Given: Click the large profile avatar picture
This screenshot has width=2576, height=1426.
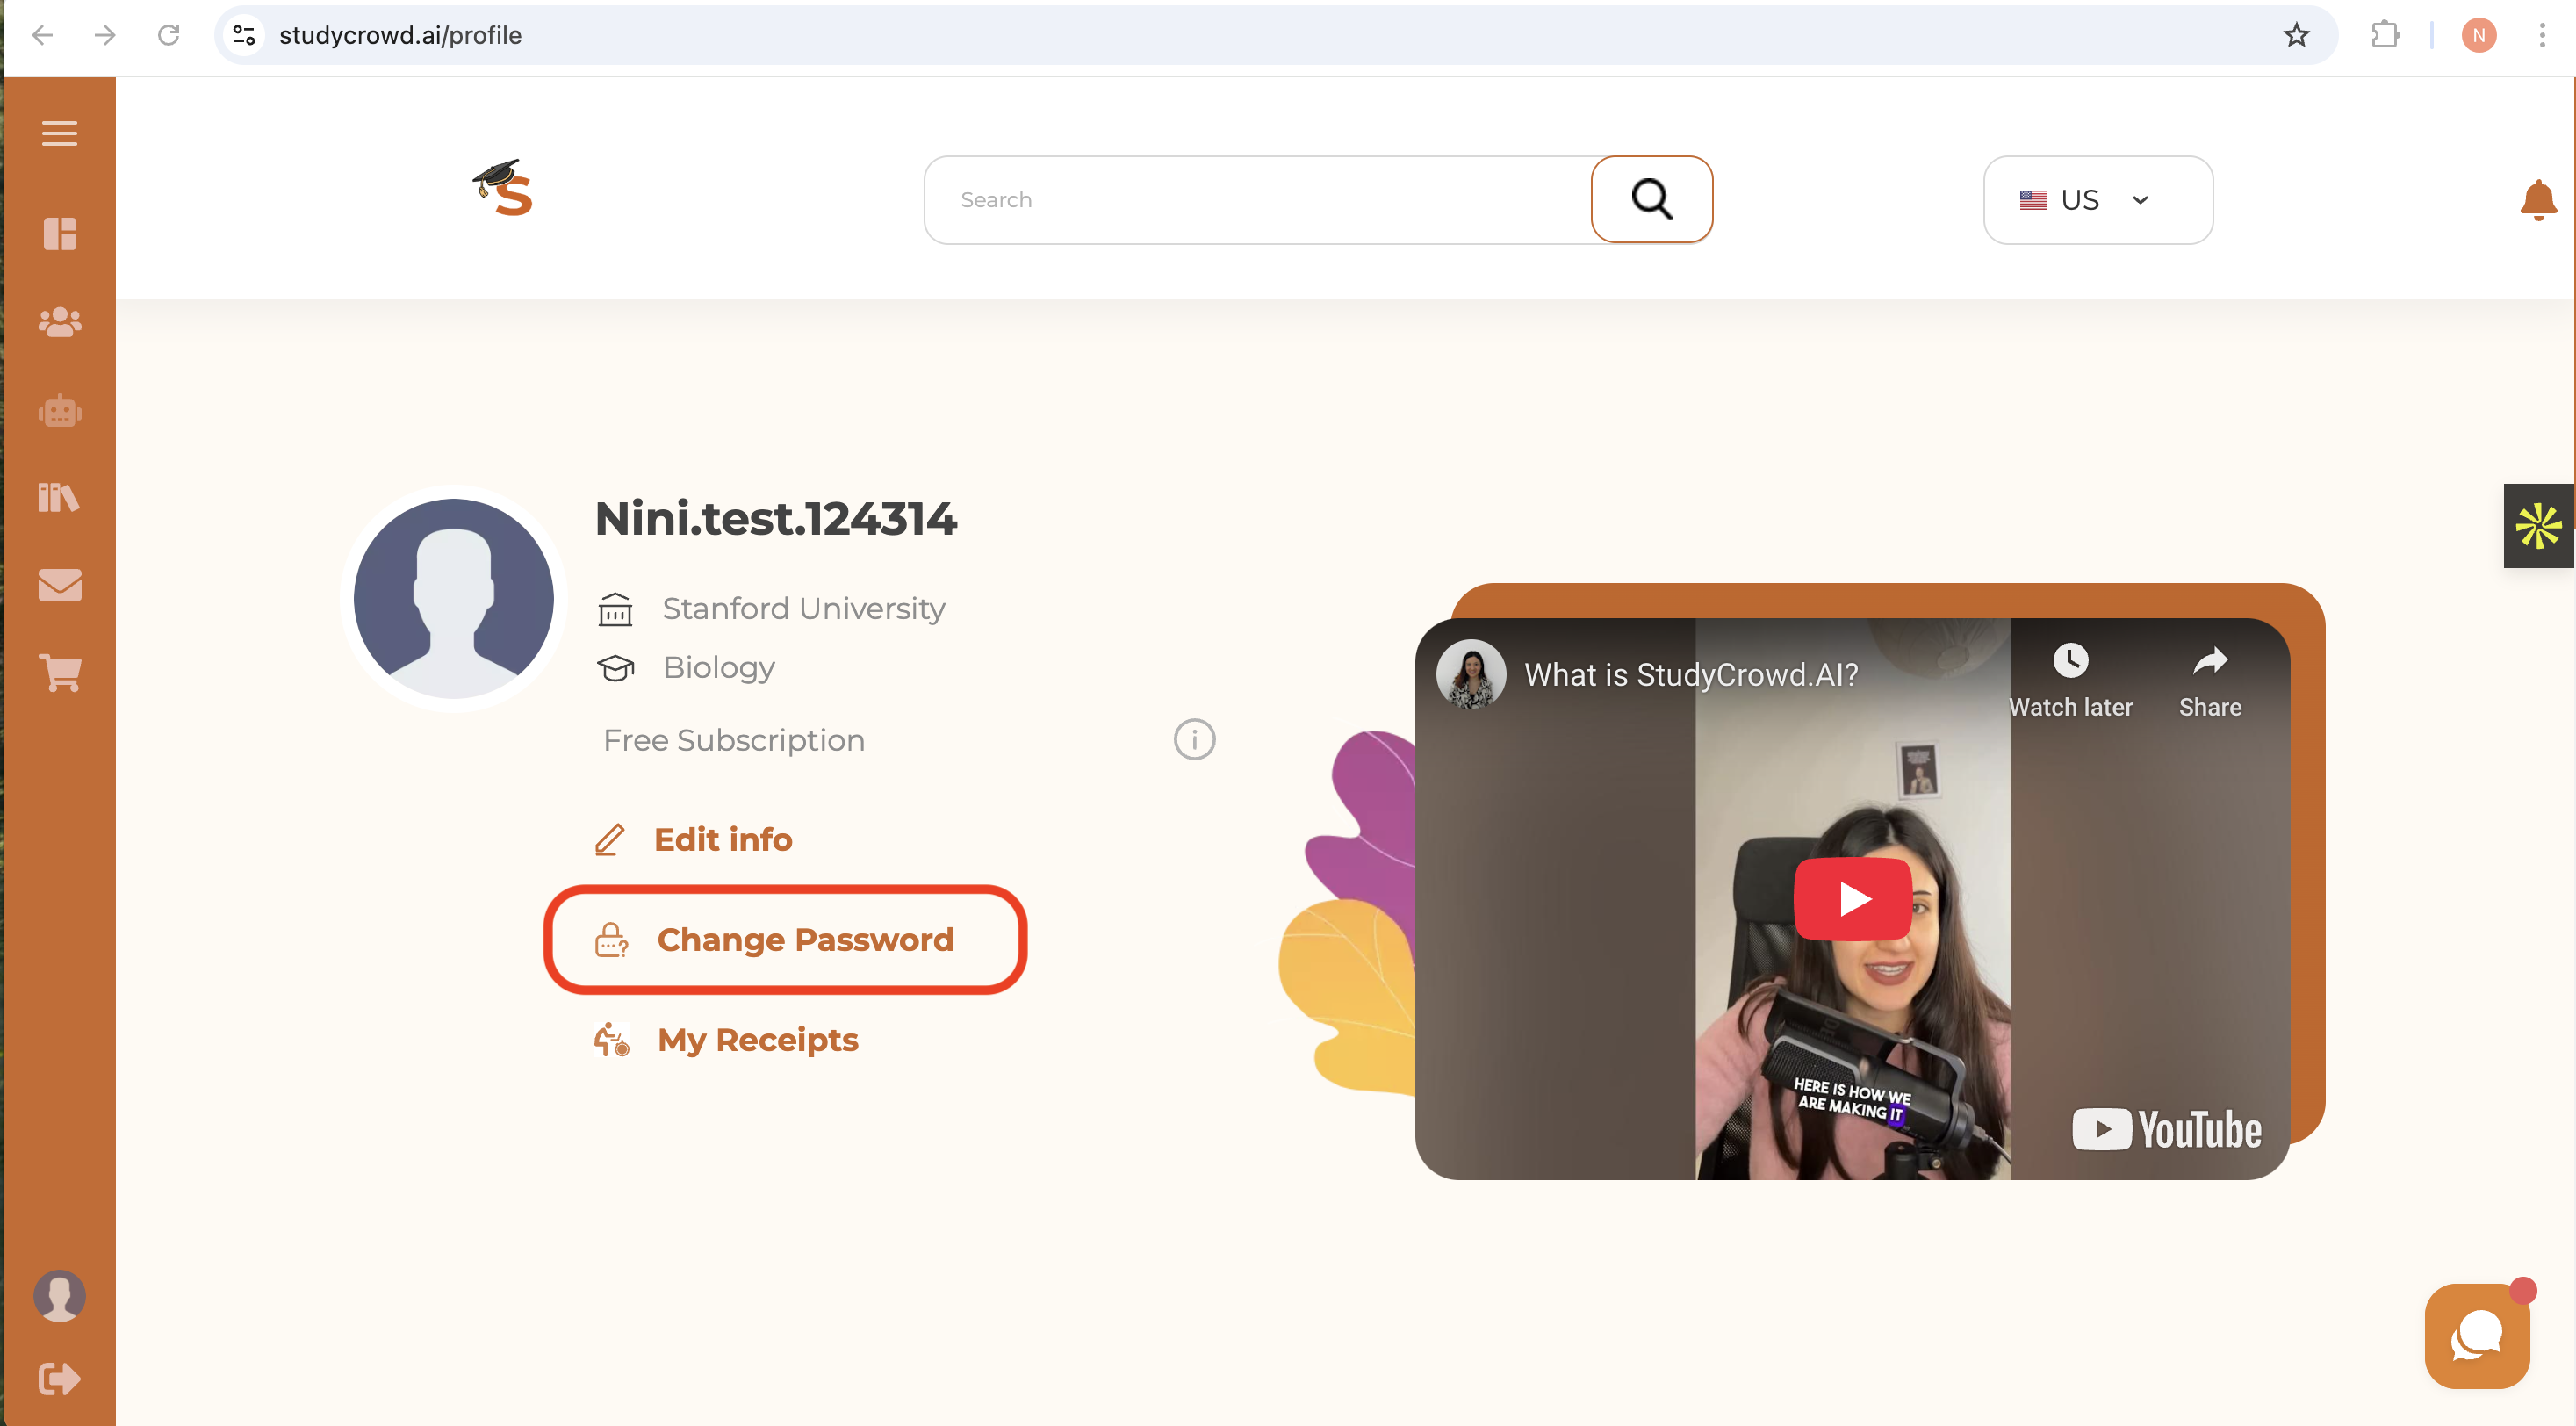Looking at the screenshot, I should click(x=453, y=598).
